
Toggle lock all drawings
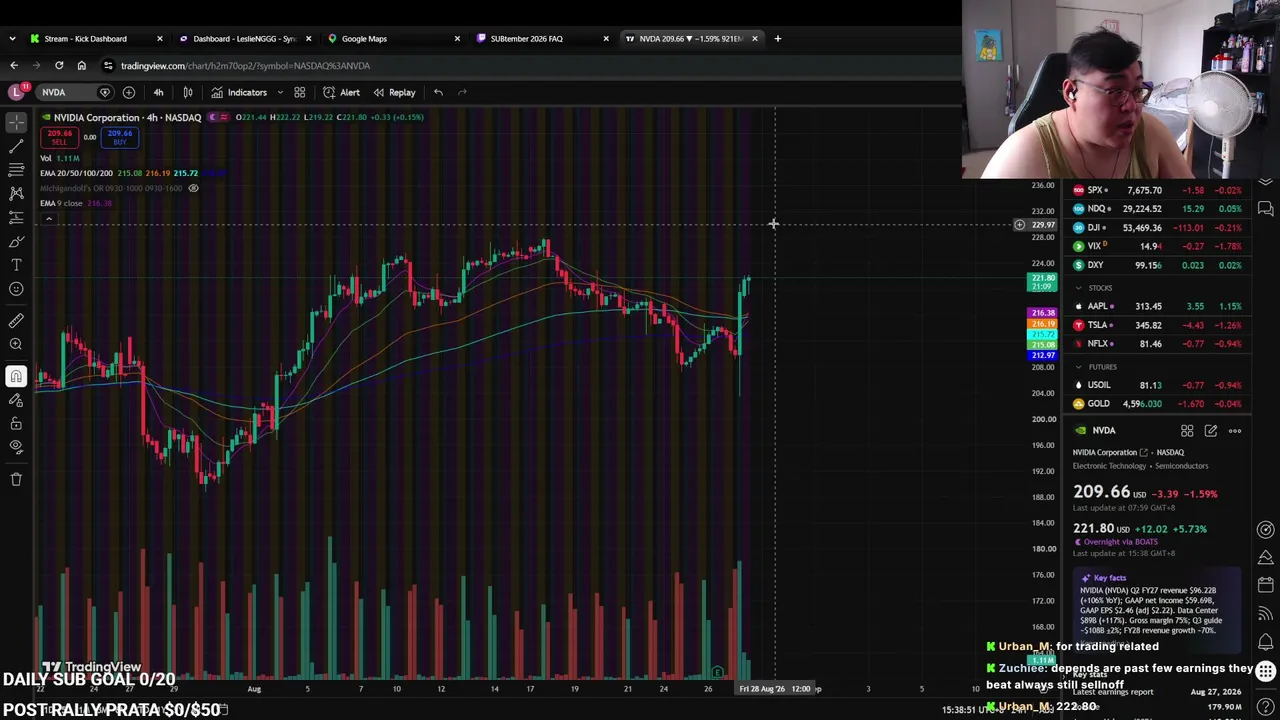pos(16,423)
